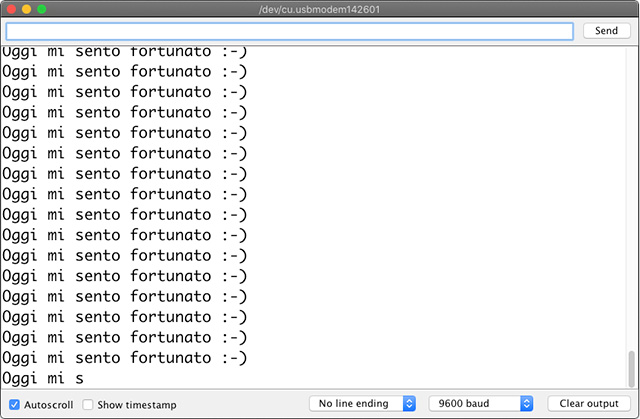Focus the serial message input field

point(289,31)
